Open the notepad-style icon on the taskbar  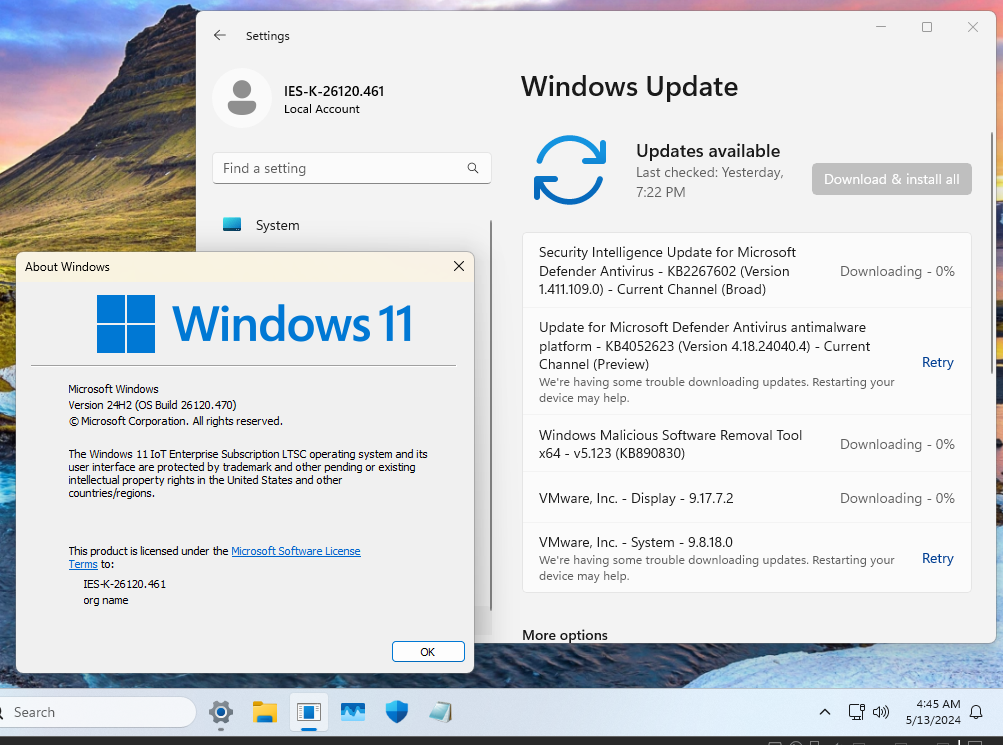click(441, 712)
